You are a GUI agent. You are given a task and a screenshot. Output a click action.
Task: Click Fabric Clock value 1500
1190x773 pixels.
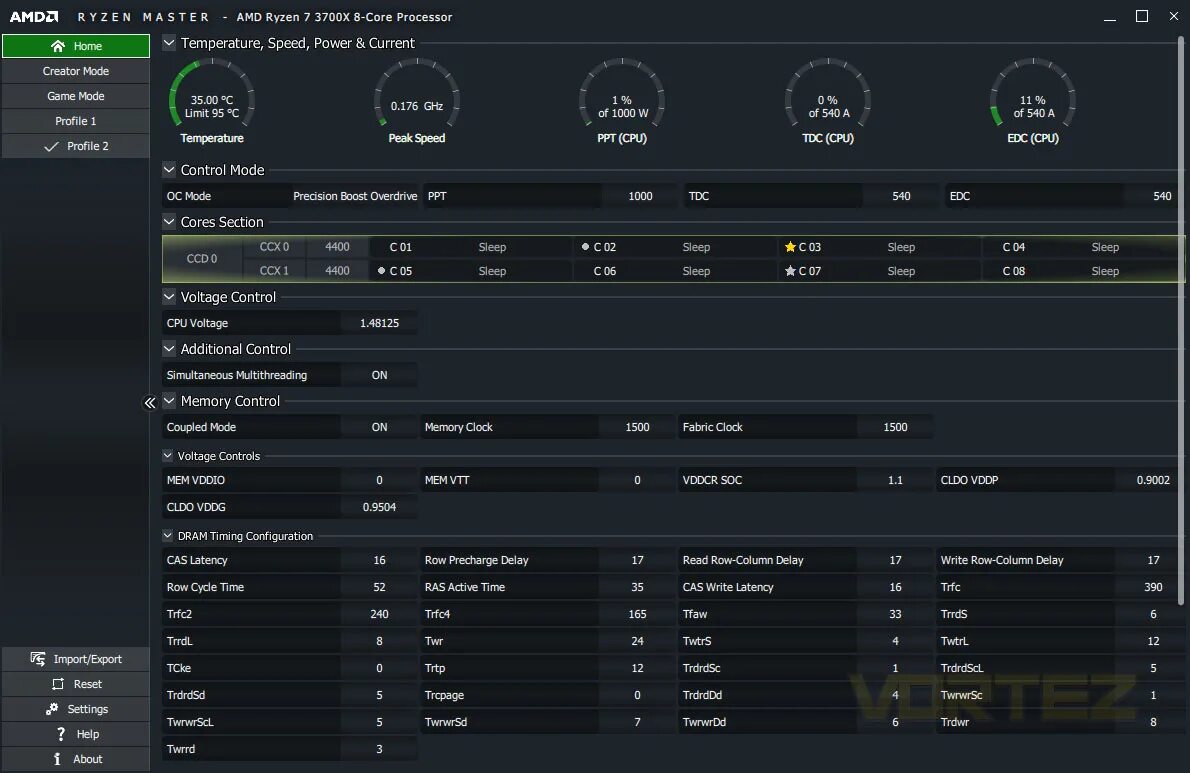pos(896,427)
